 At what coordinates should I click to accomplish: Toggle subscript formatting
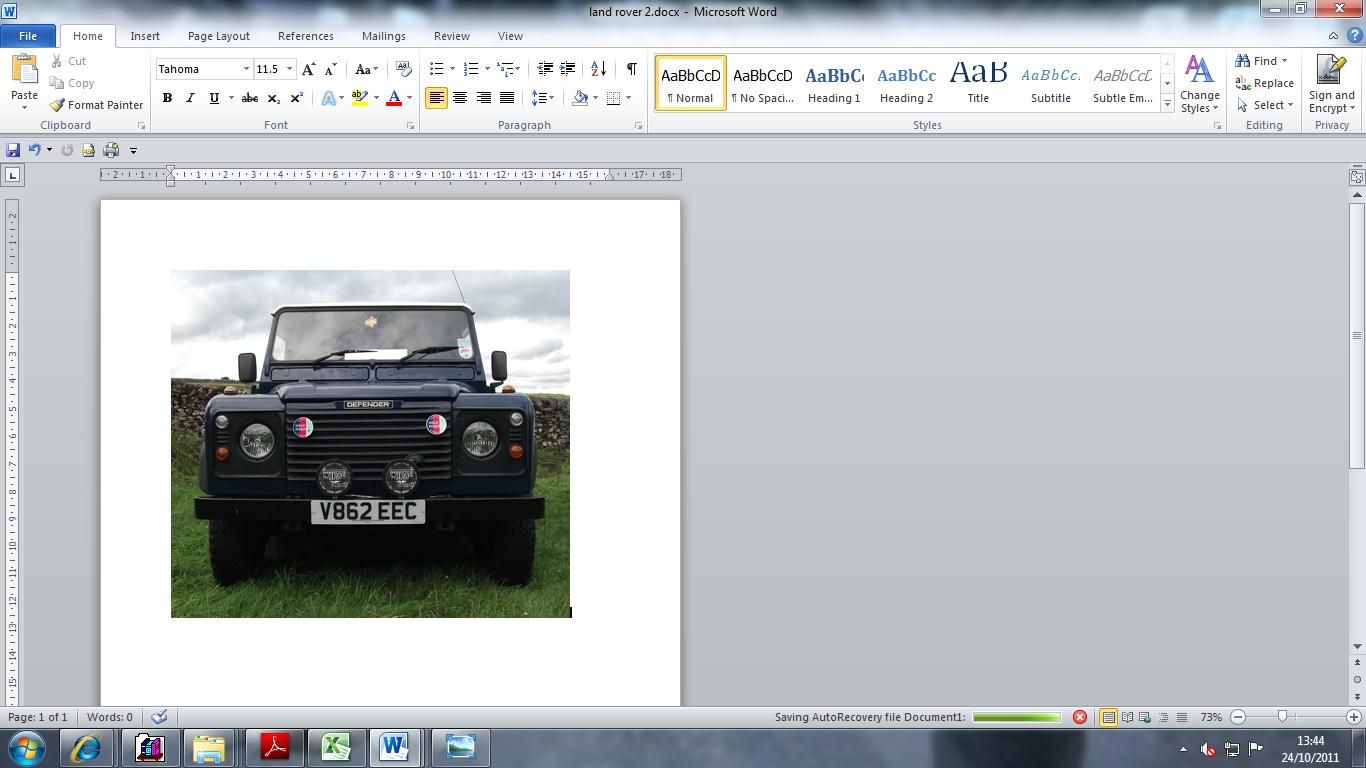click(273, 98)
